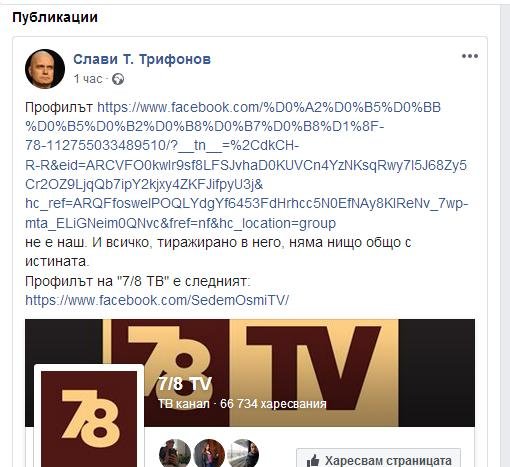Open the three-dot post options menu
This screenshot has width=510, height=467.
[470, 56]
